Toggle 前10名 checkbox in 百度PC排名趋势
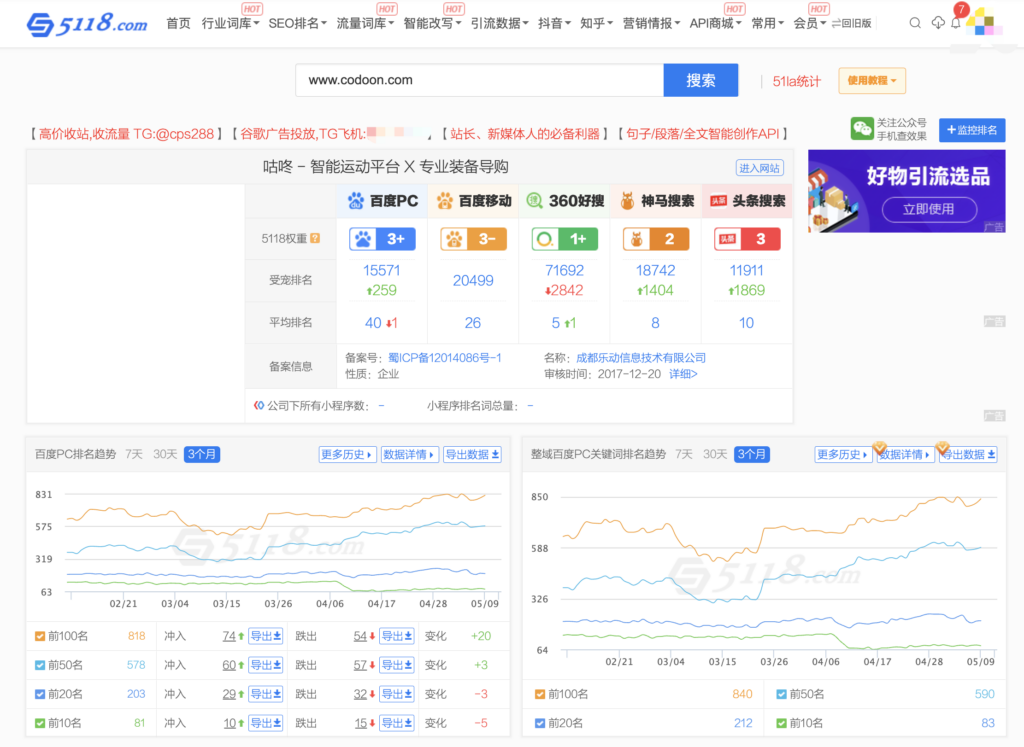The height and width of the screenshot is (747, 1024). tap(40, 723)
